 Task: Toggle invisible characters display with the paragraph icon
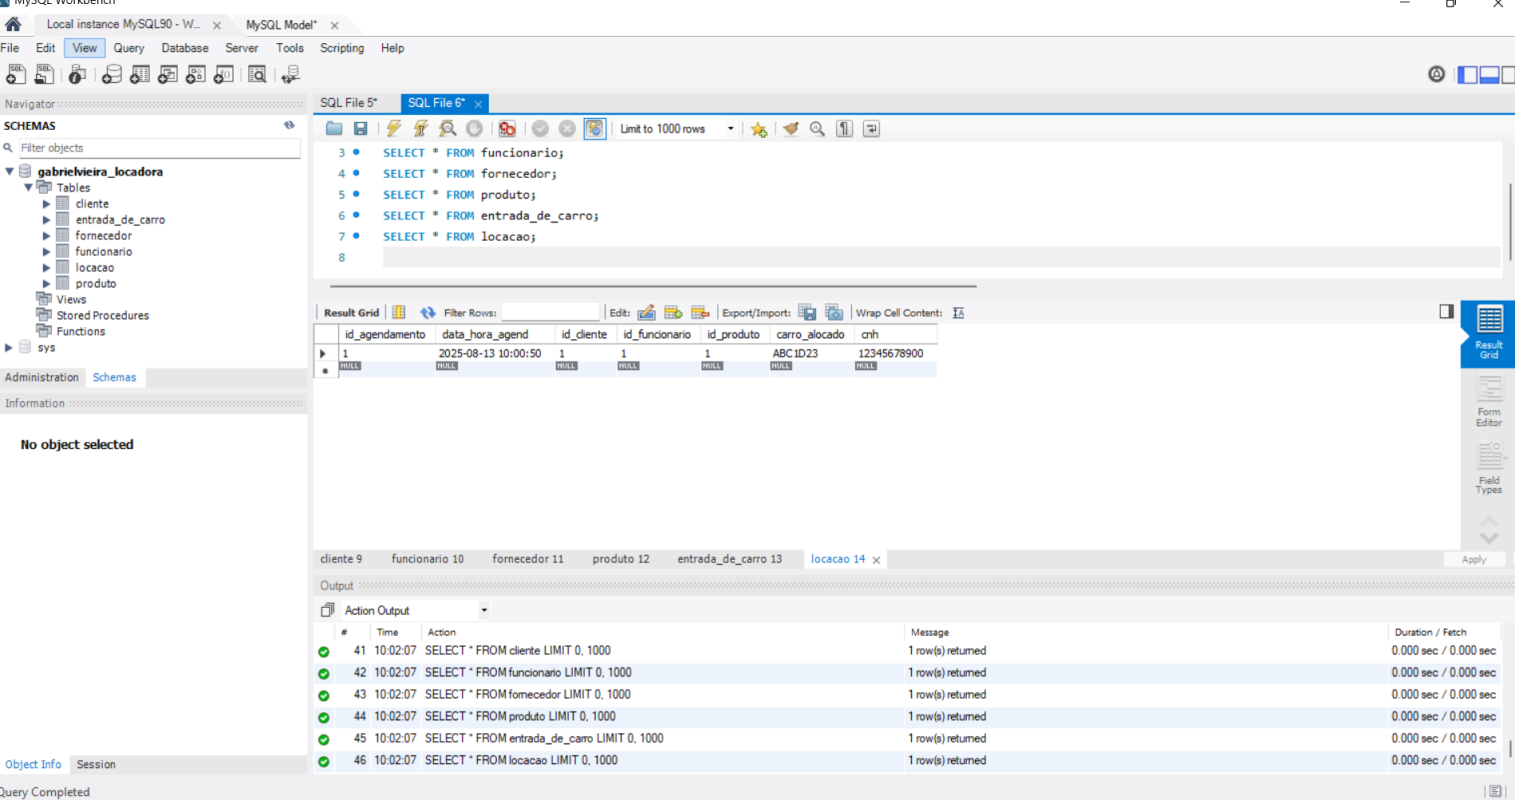click(845, 128)
